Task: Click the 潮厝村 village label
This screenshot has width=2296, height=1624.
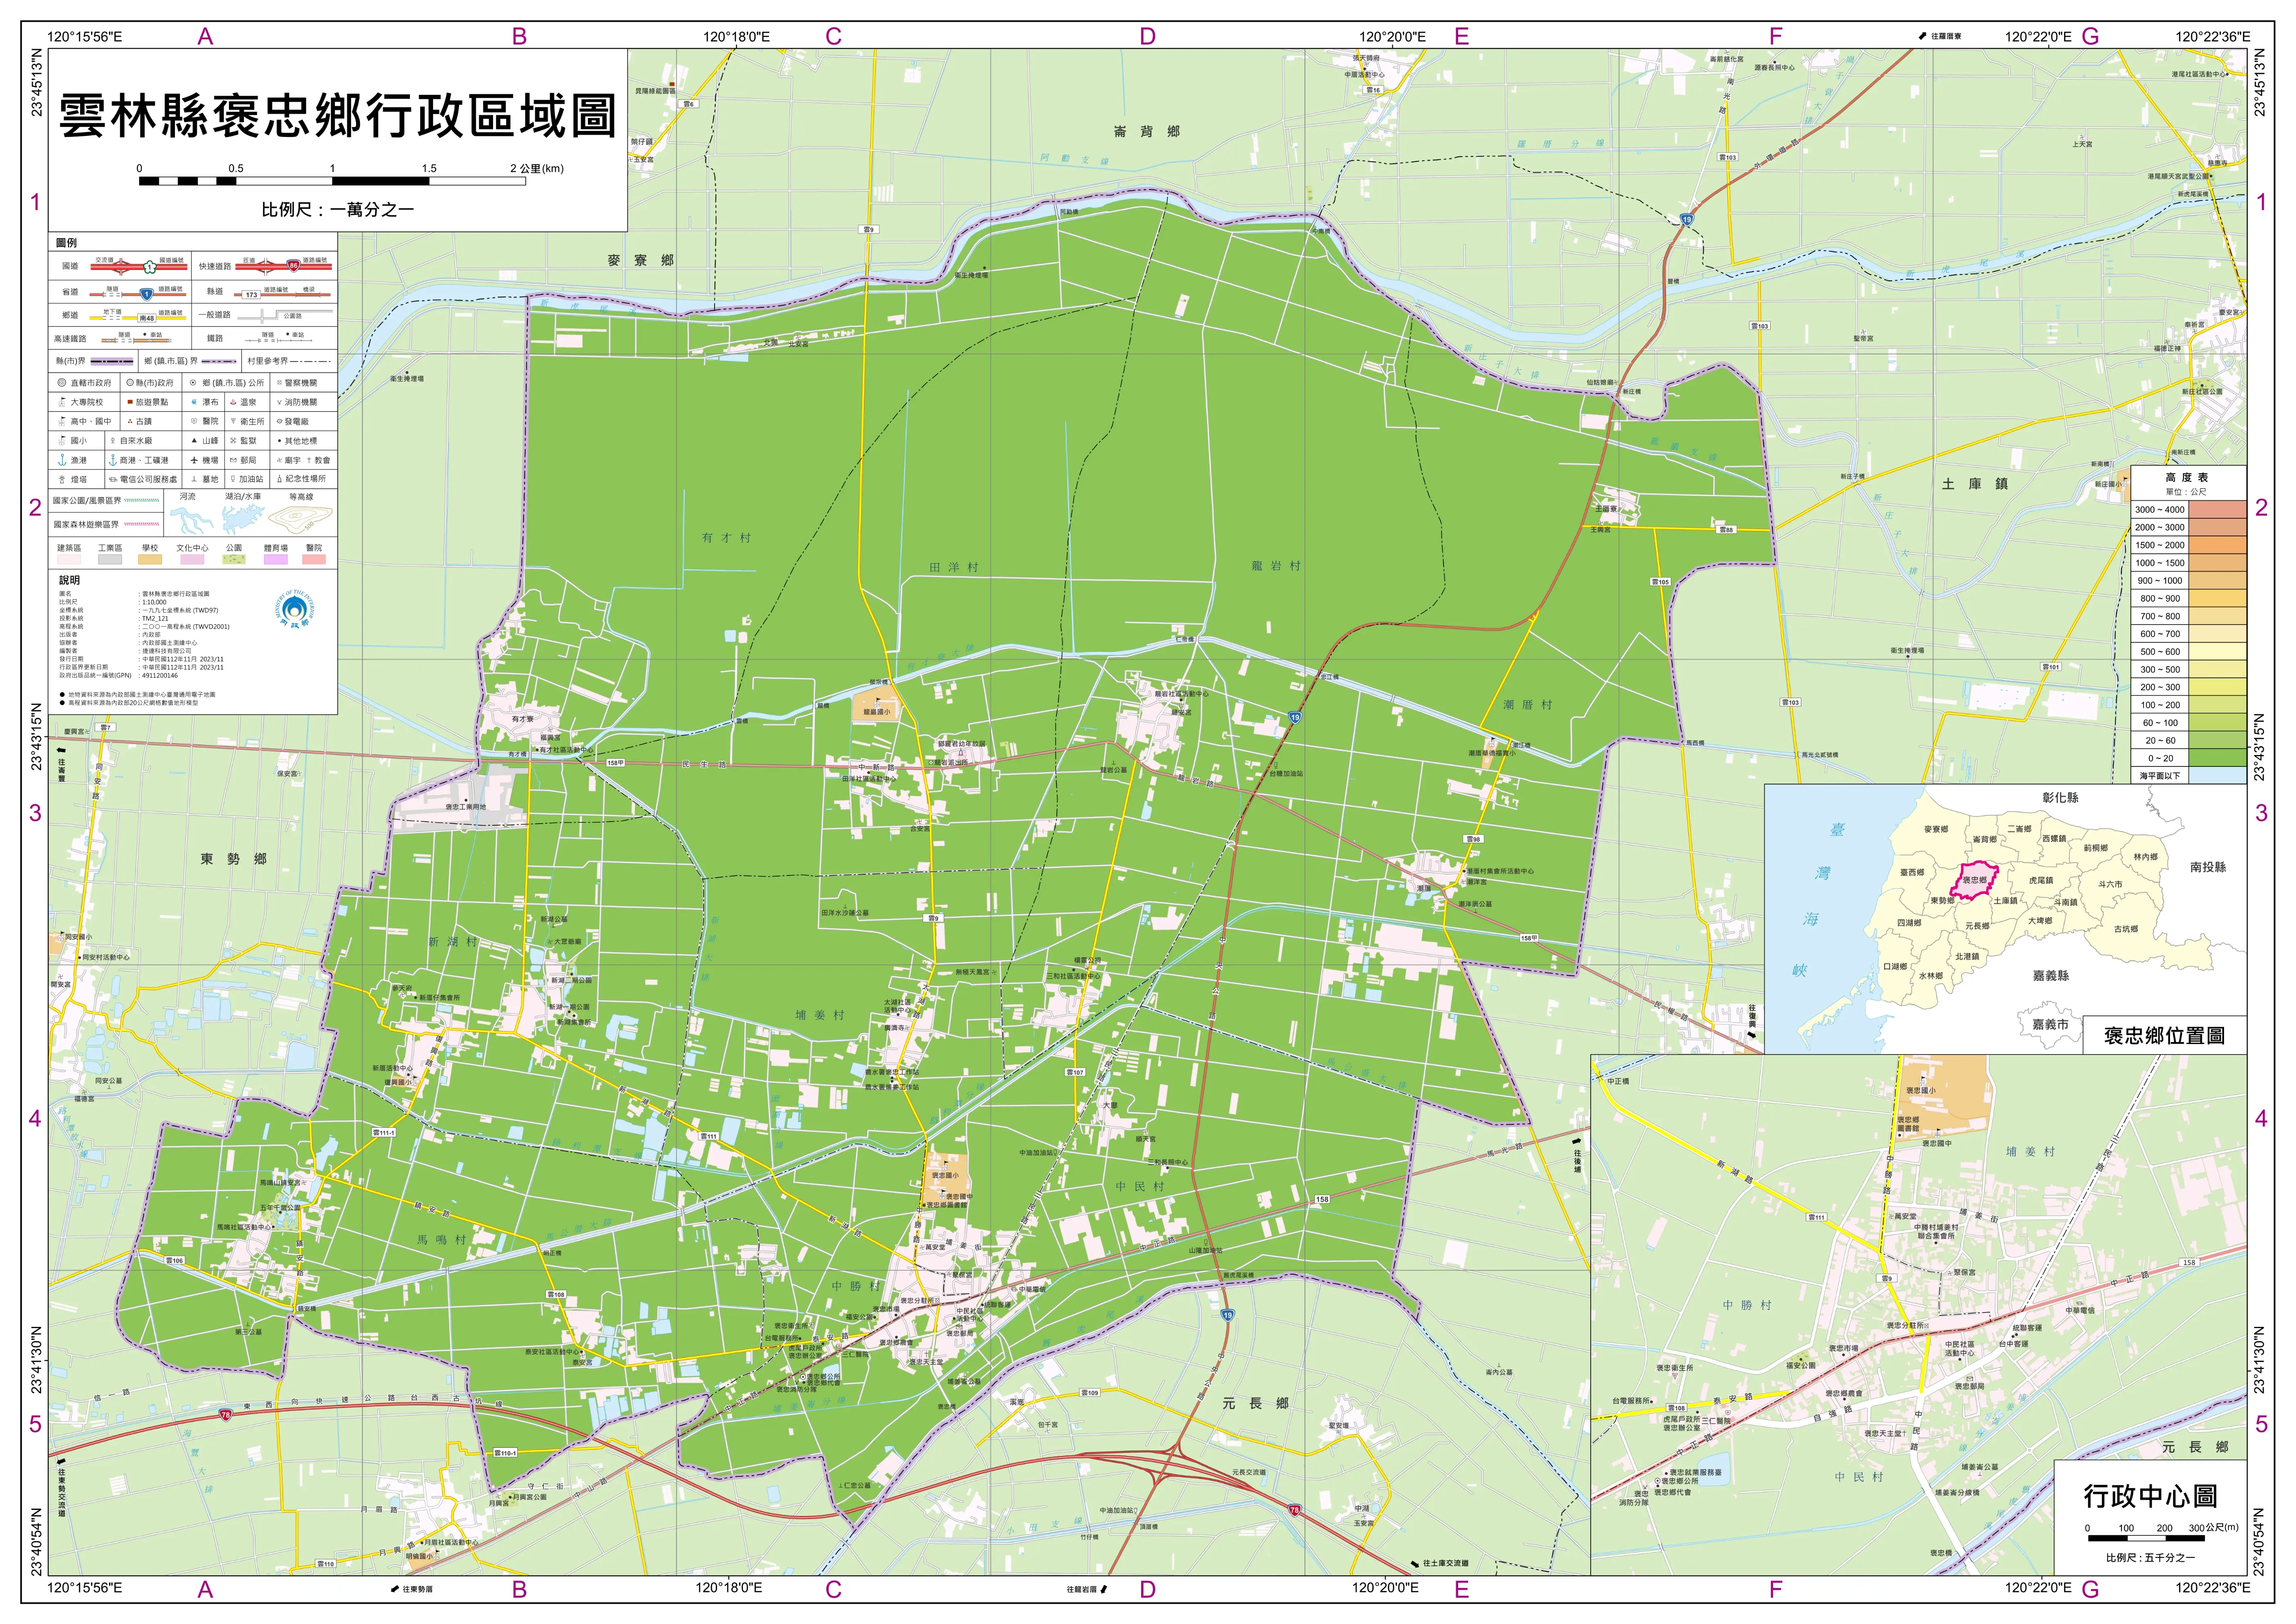Action: (1528, 705)
